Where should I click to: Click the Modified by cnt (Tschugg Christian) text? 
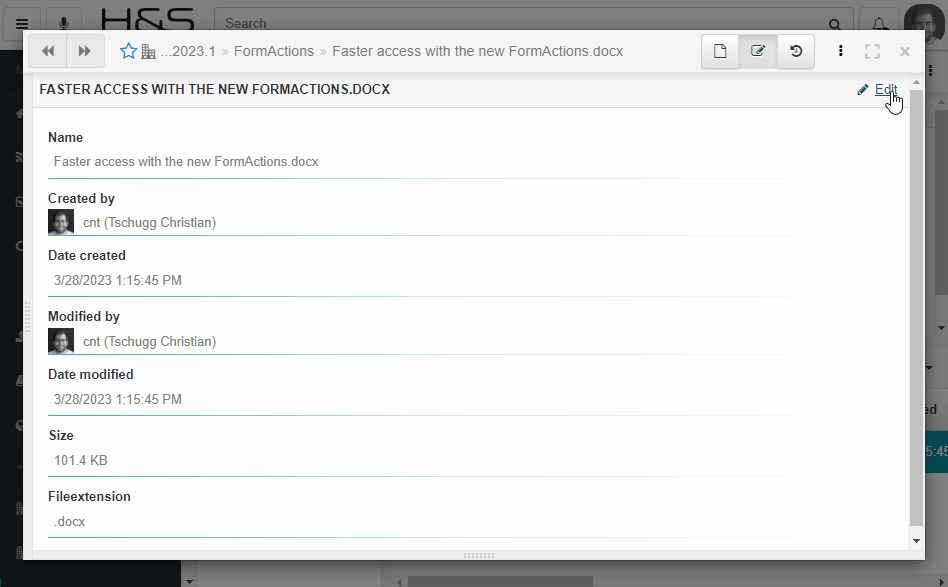pyautogui.click(x=149, y=342)
